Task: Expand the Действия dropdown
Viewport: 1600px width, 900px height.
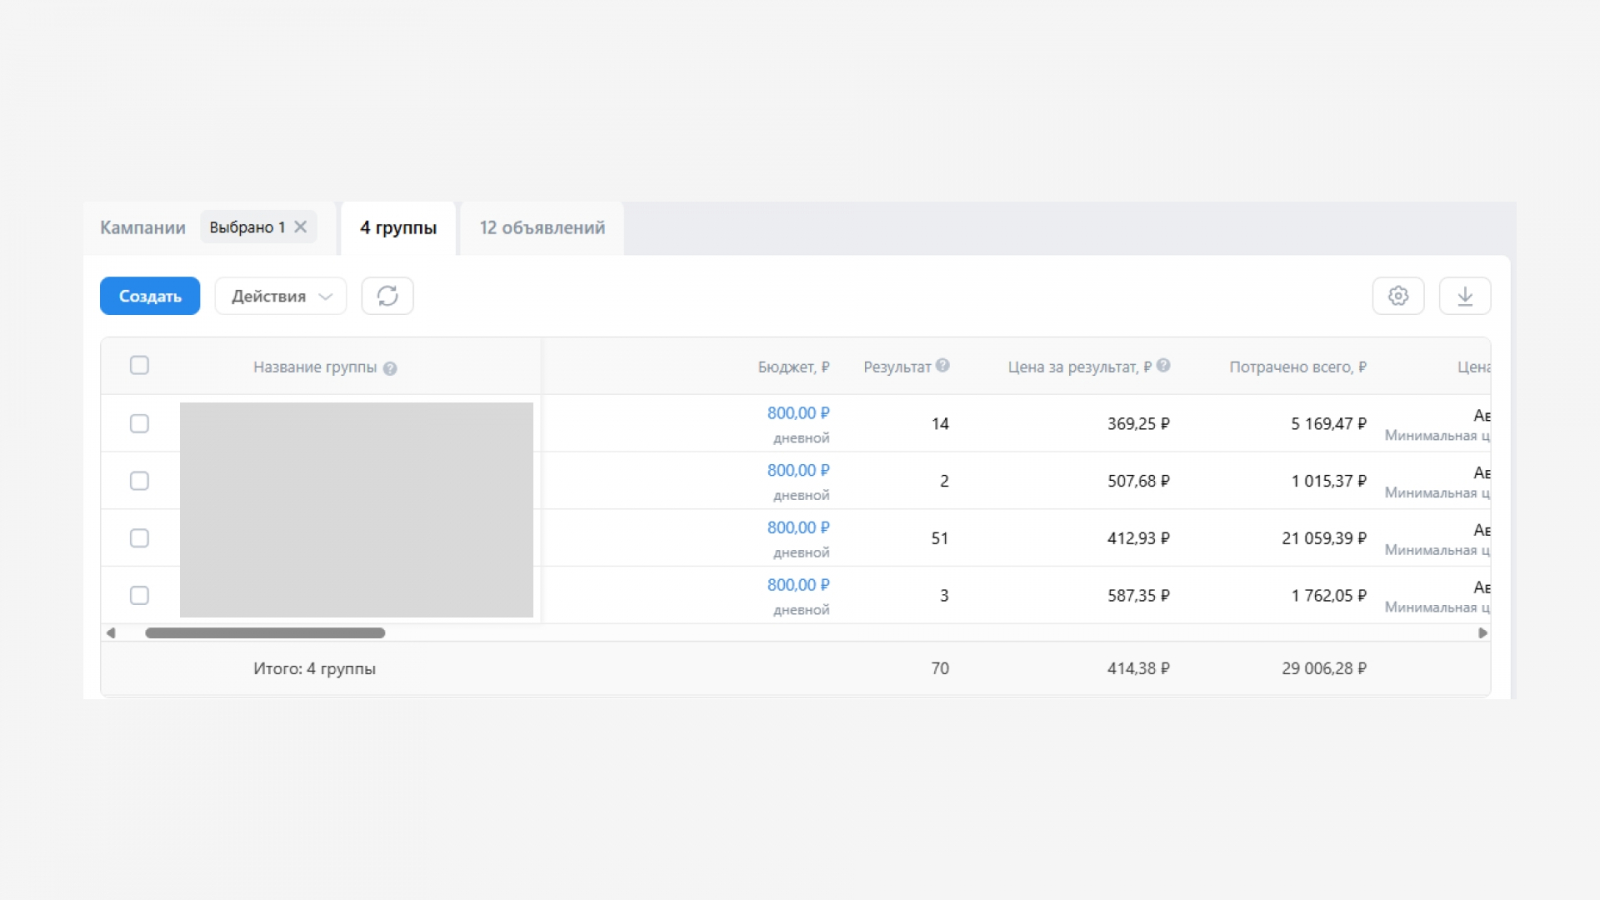Action: [281, 296]
